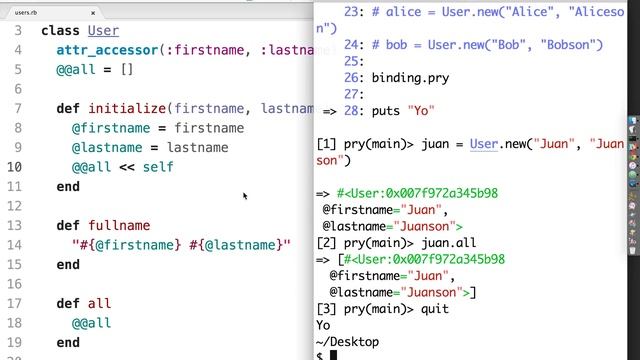
Task: Click the underlined "User" in terminal command
Action: point(484,144)
